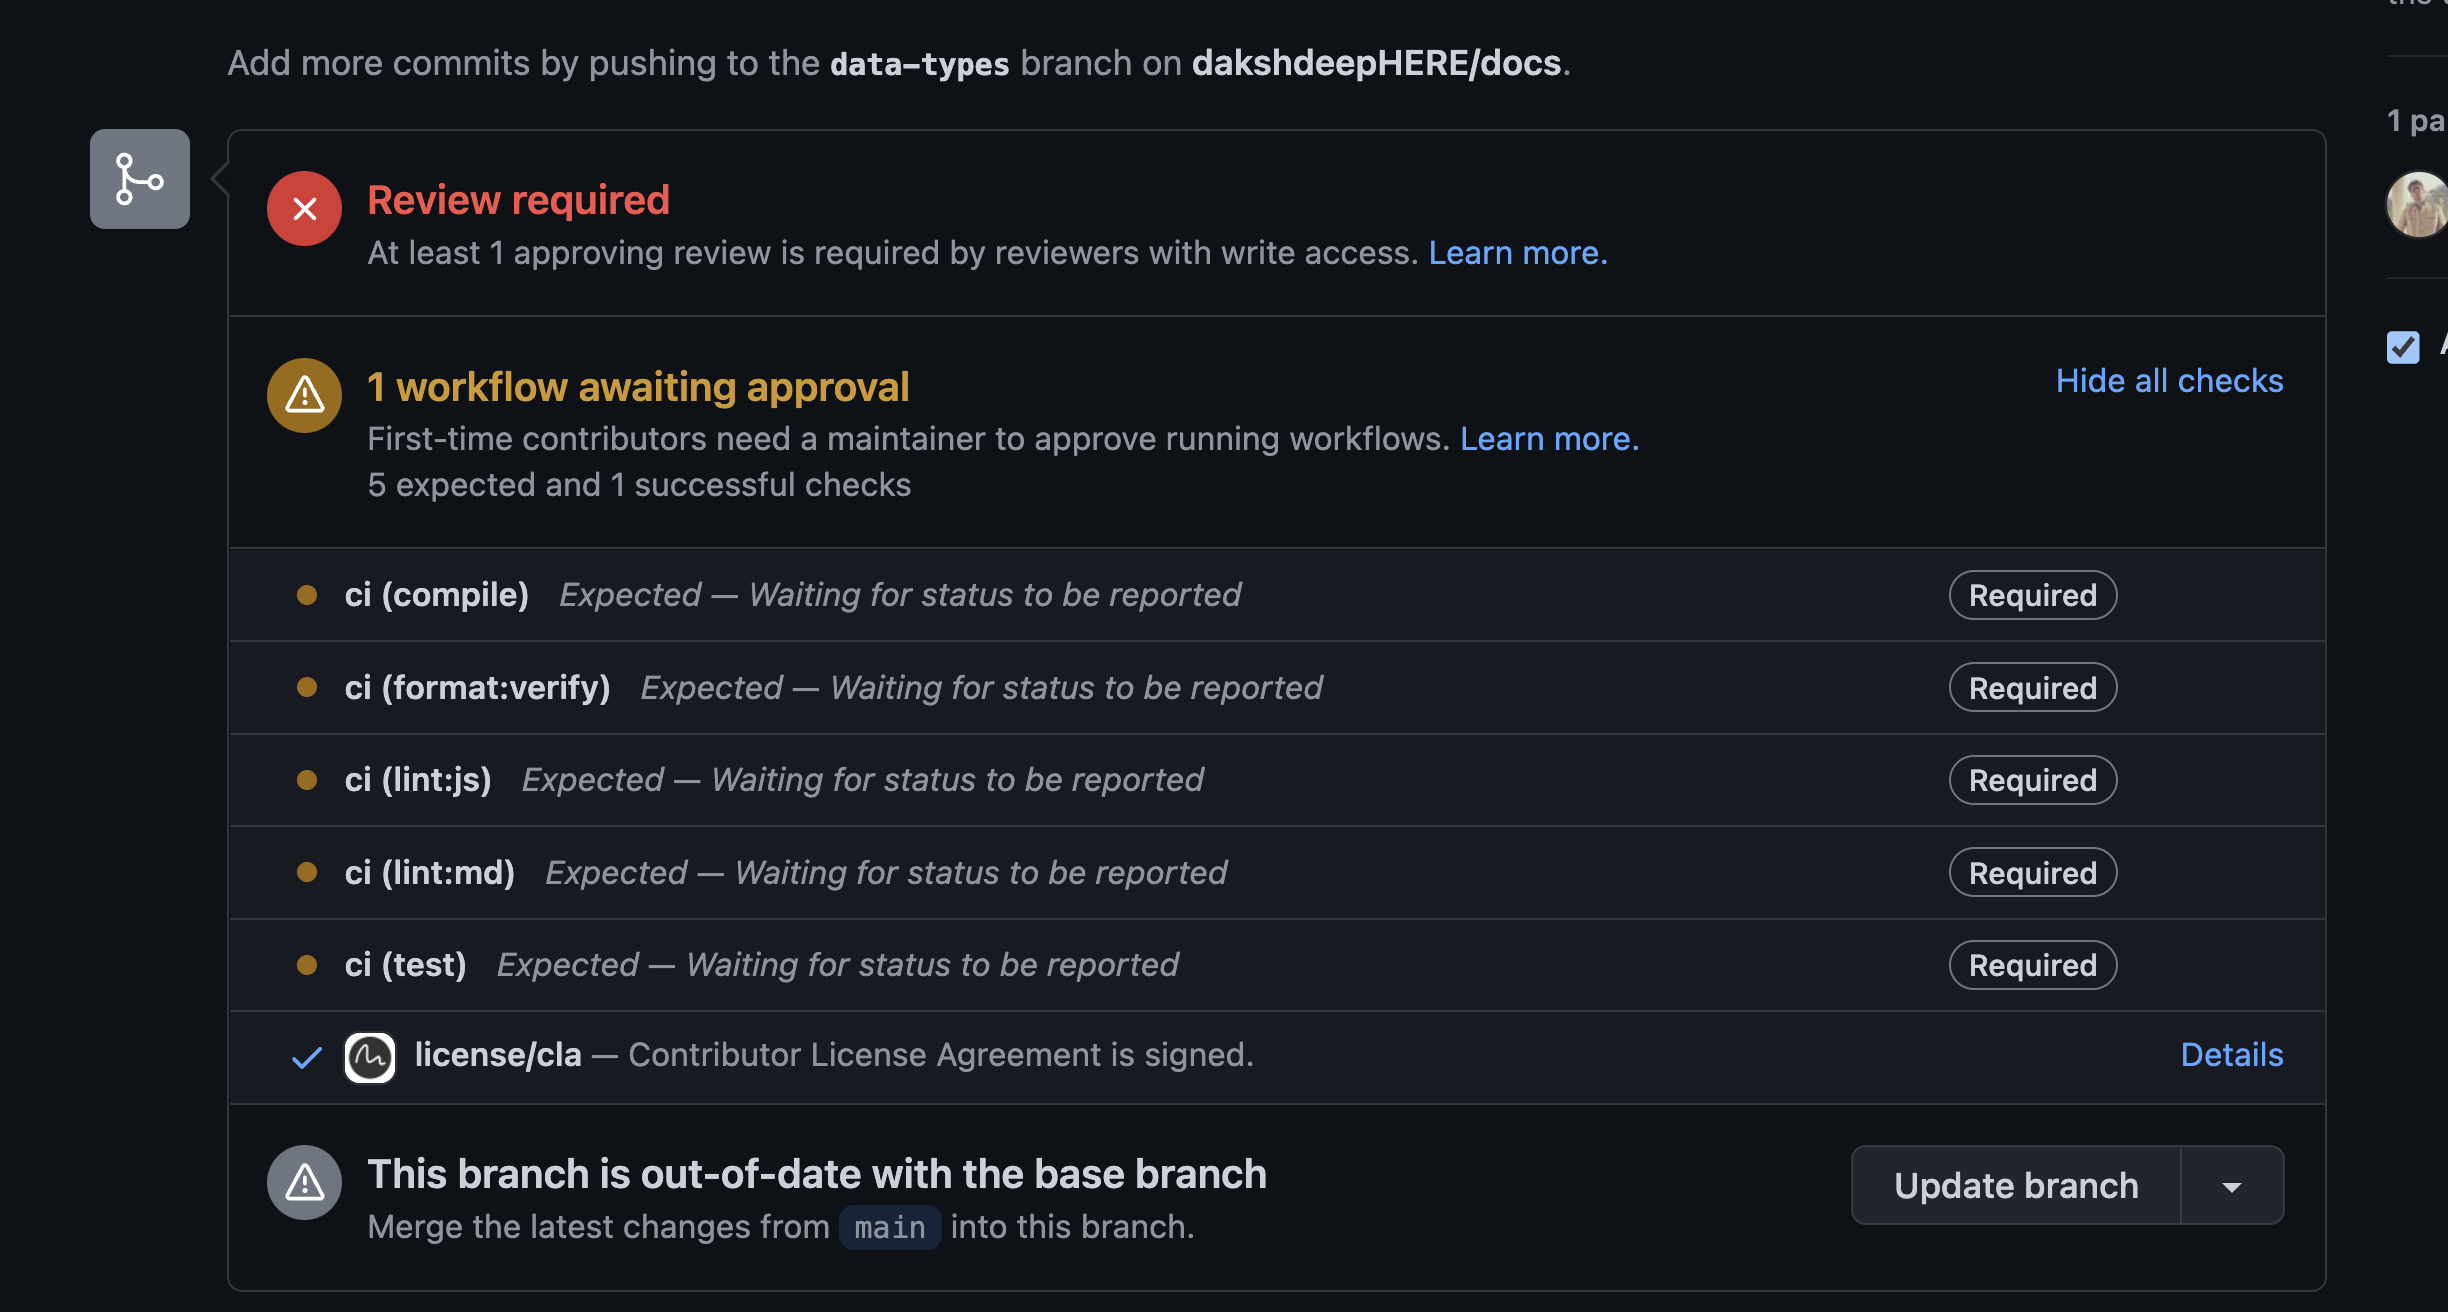Open the data-types branch link
Screen dimensions: 2448x1312
tap(919, 62)
